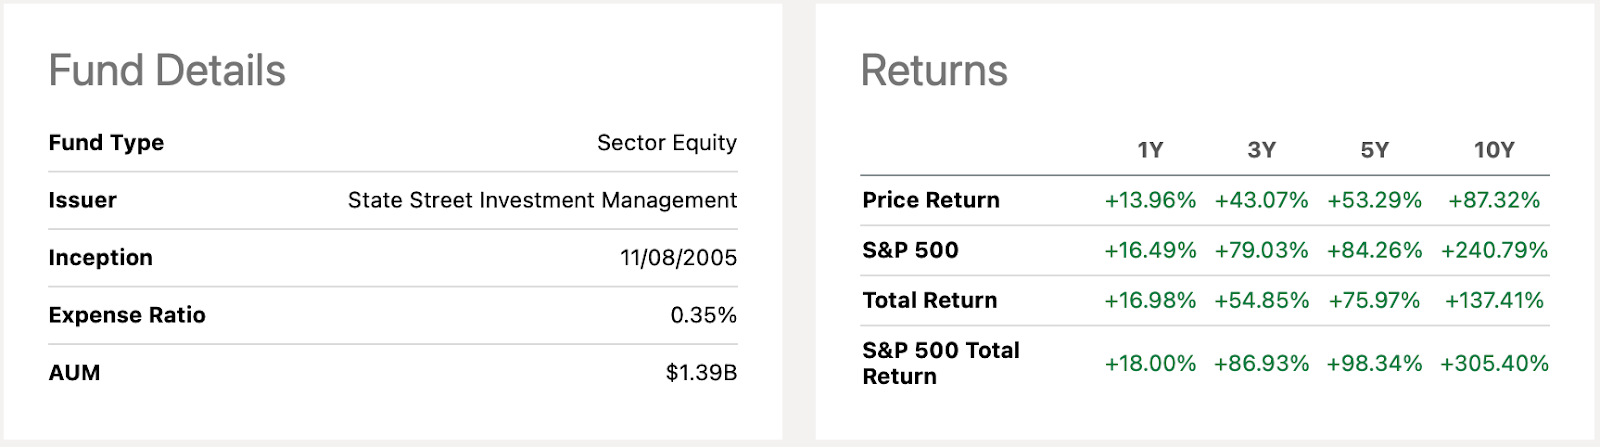Select the $1.39B AUM value
Screen dimensions: 1600x447
(701, 373)
